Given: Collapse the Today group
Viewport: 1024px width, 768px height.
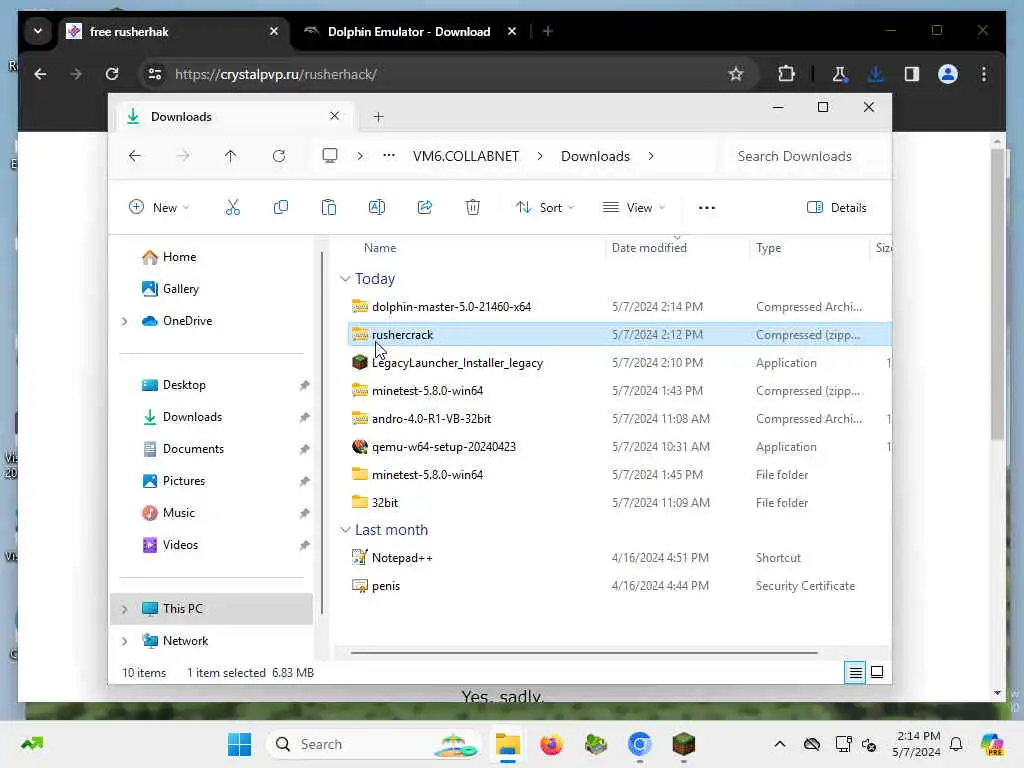Looking at the screenshot, I should [345, 279].
